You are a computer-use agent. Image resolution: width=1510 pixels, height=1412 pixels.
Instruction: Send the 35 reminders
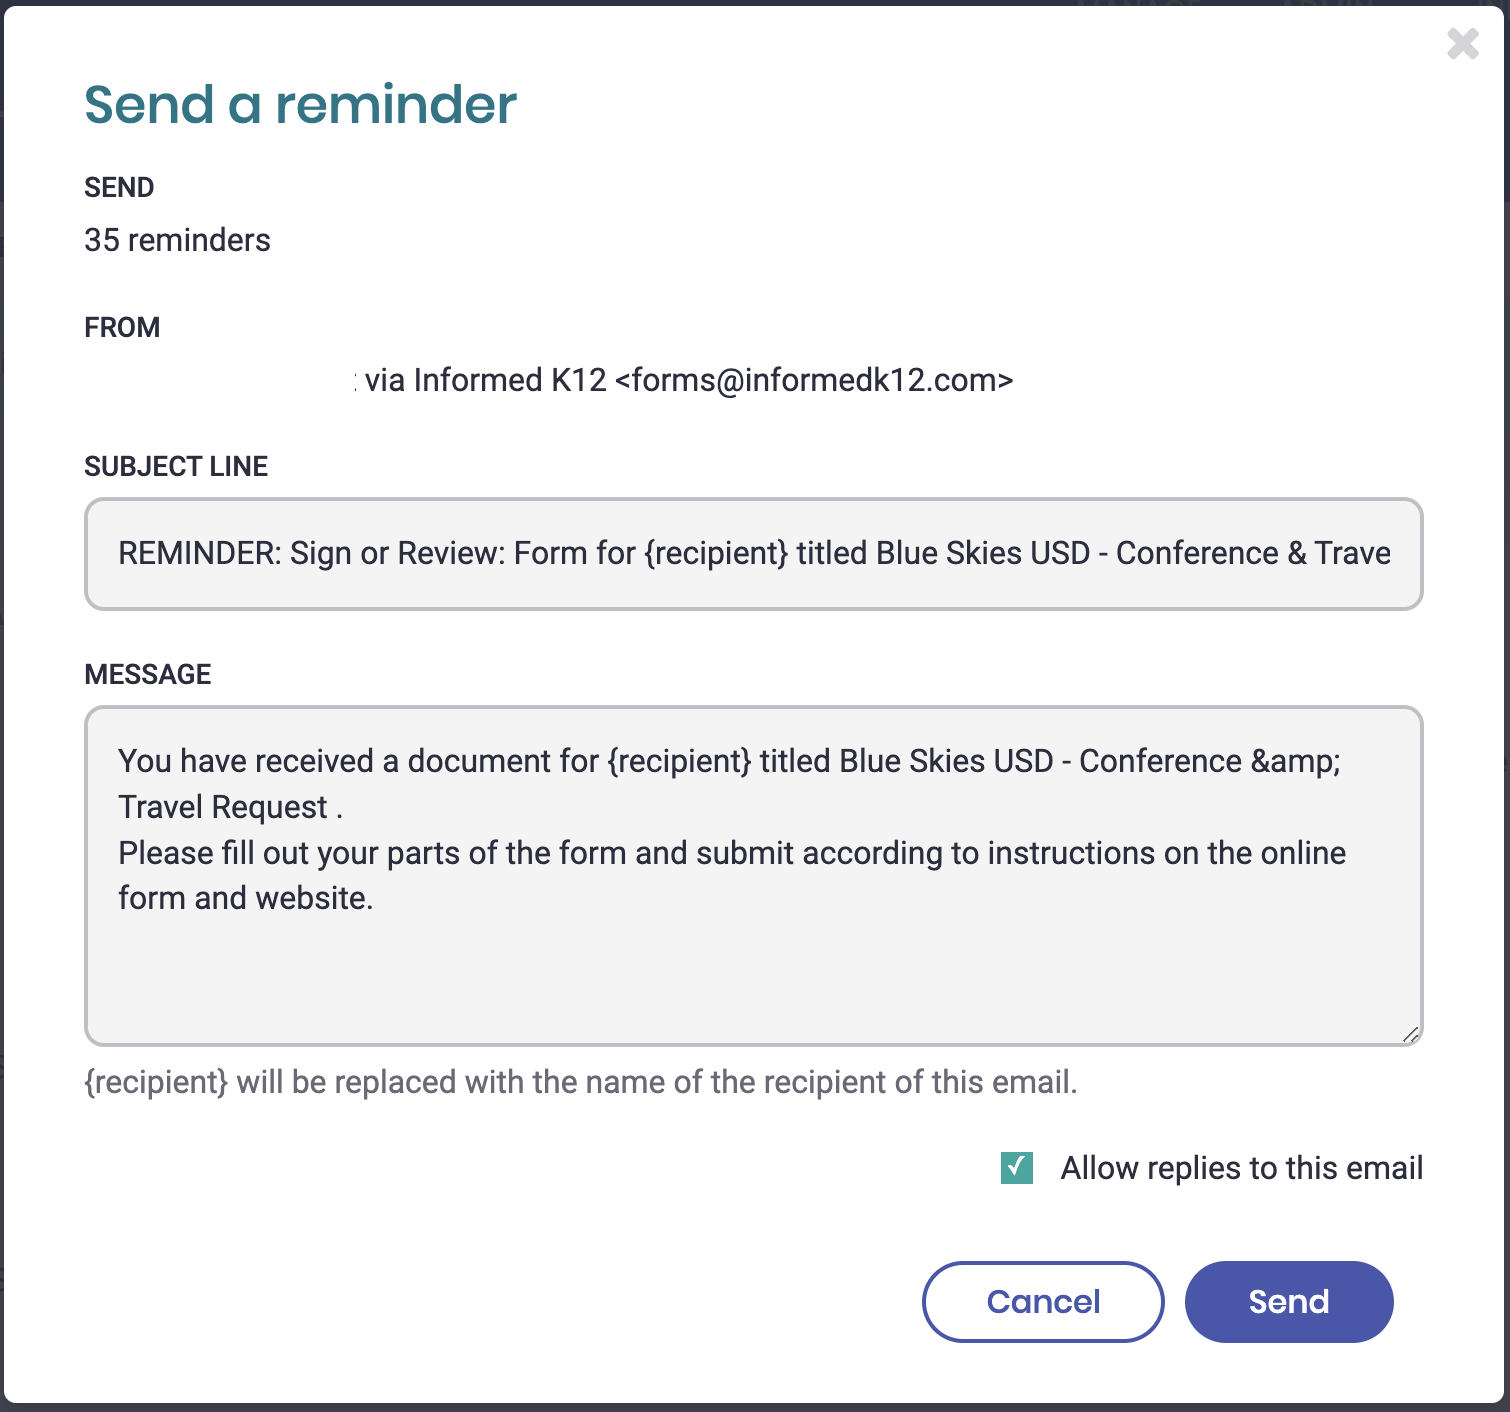click(1288, 1301)
